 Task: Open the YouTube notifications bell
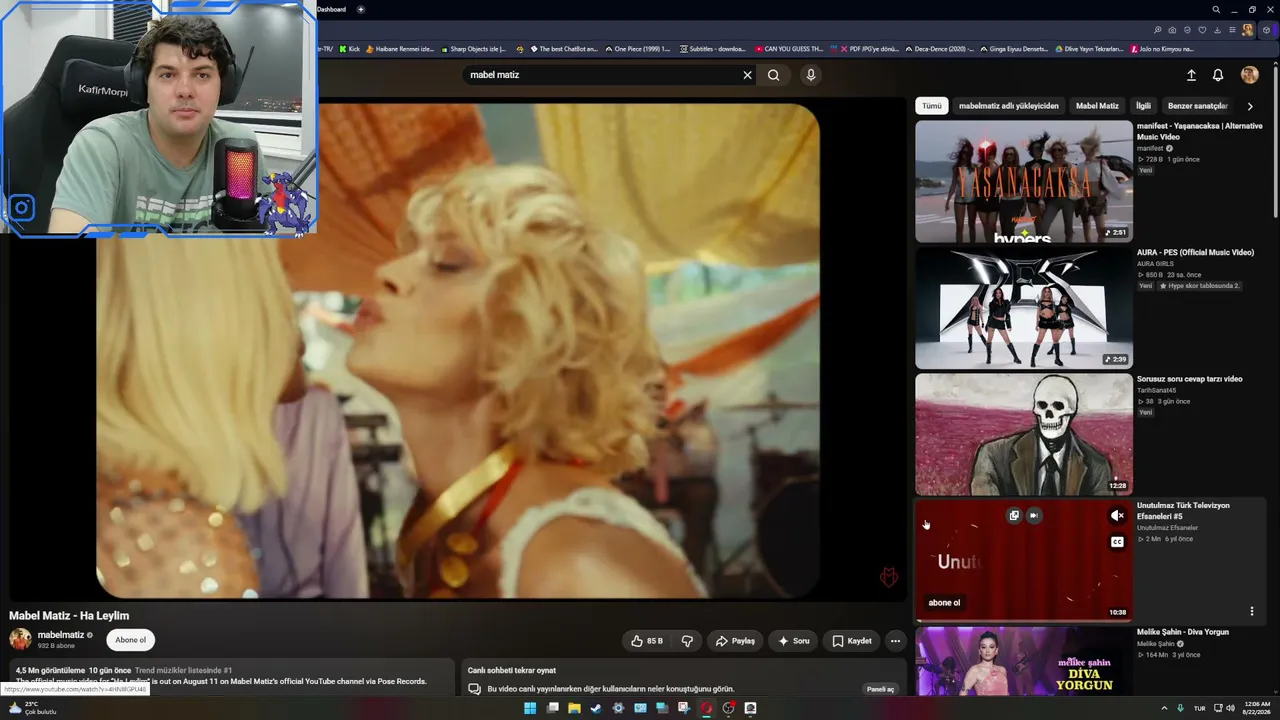[1218, 75]
